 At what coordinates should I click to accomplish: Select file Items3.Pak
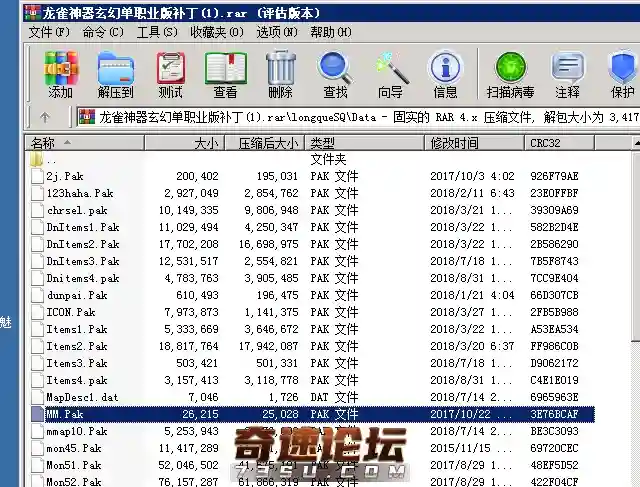[x=77, y=363]
